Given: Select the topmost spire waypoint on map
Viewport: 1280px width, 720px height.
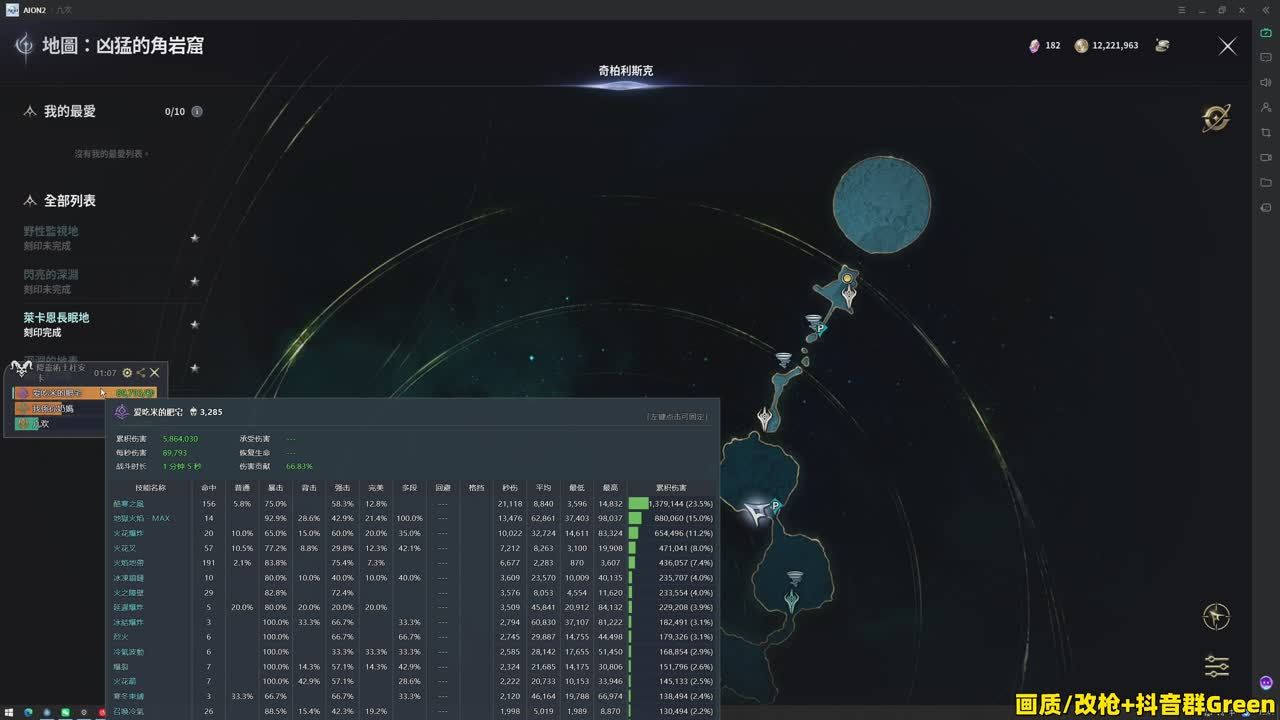Looking at the screenshot, I should tap(849, 297).
